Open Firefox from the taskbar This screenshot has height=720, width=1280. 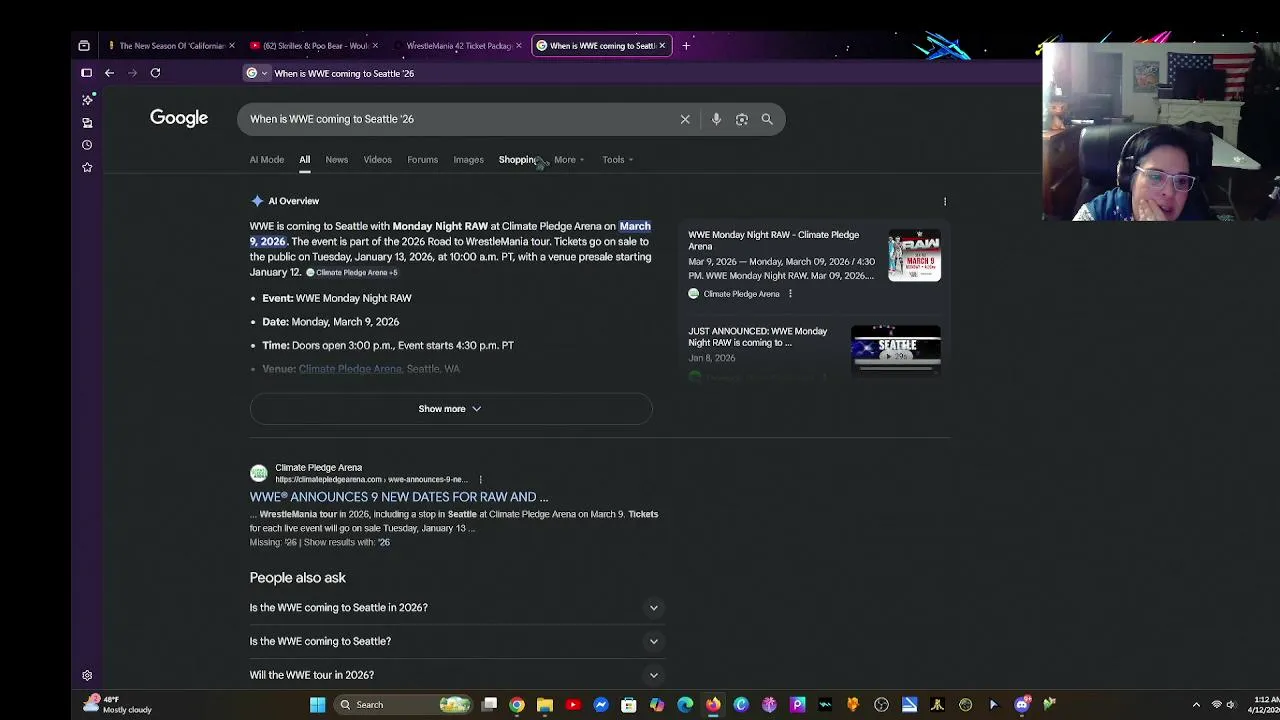[x=713, y=705]
